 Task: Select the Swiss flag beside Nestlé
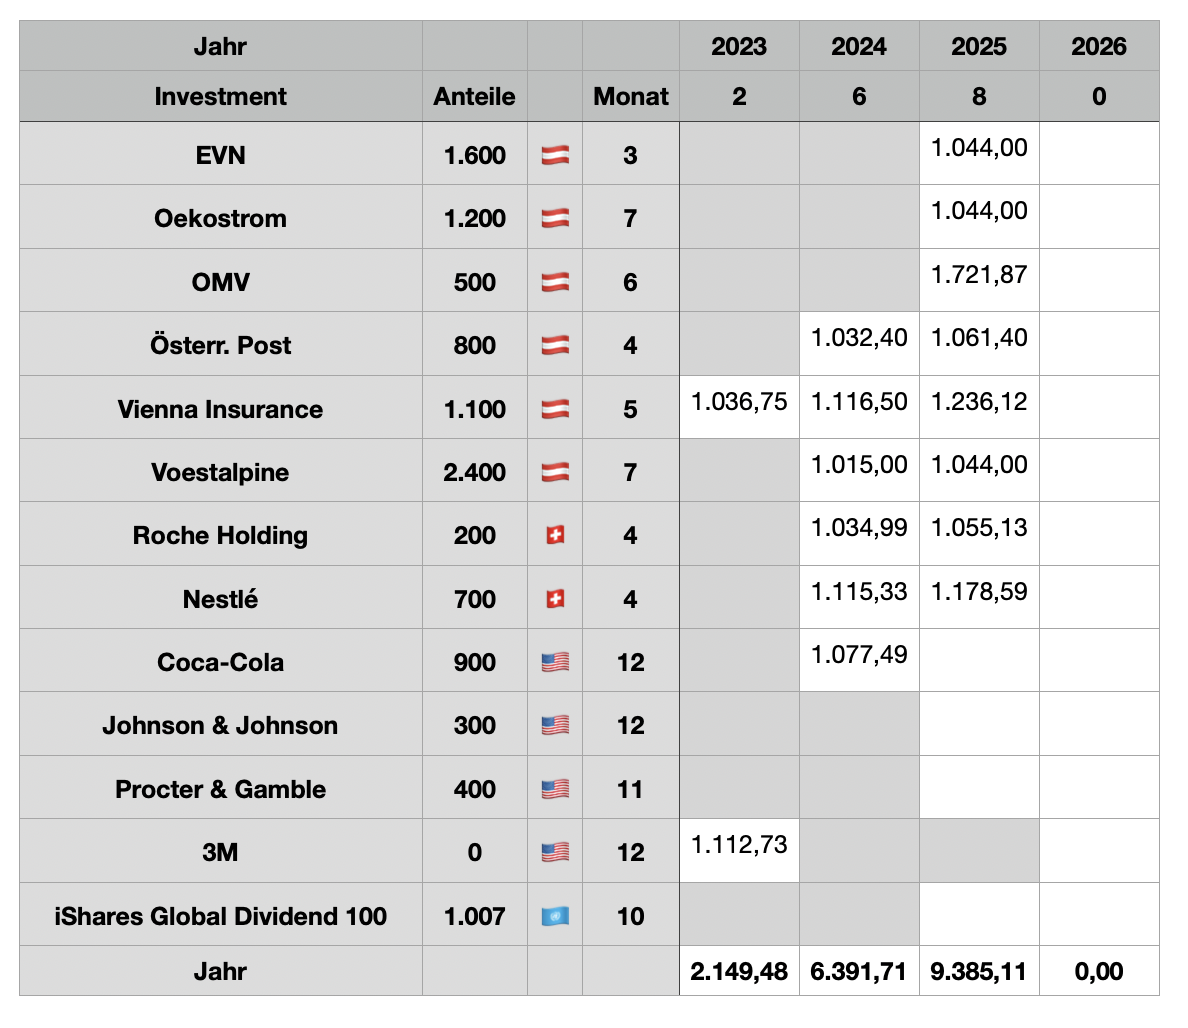coord(555,599)
